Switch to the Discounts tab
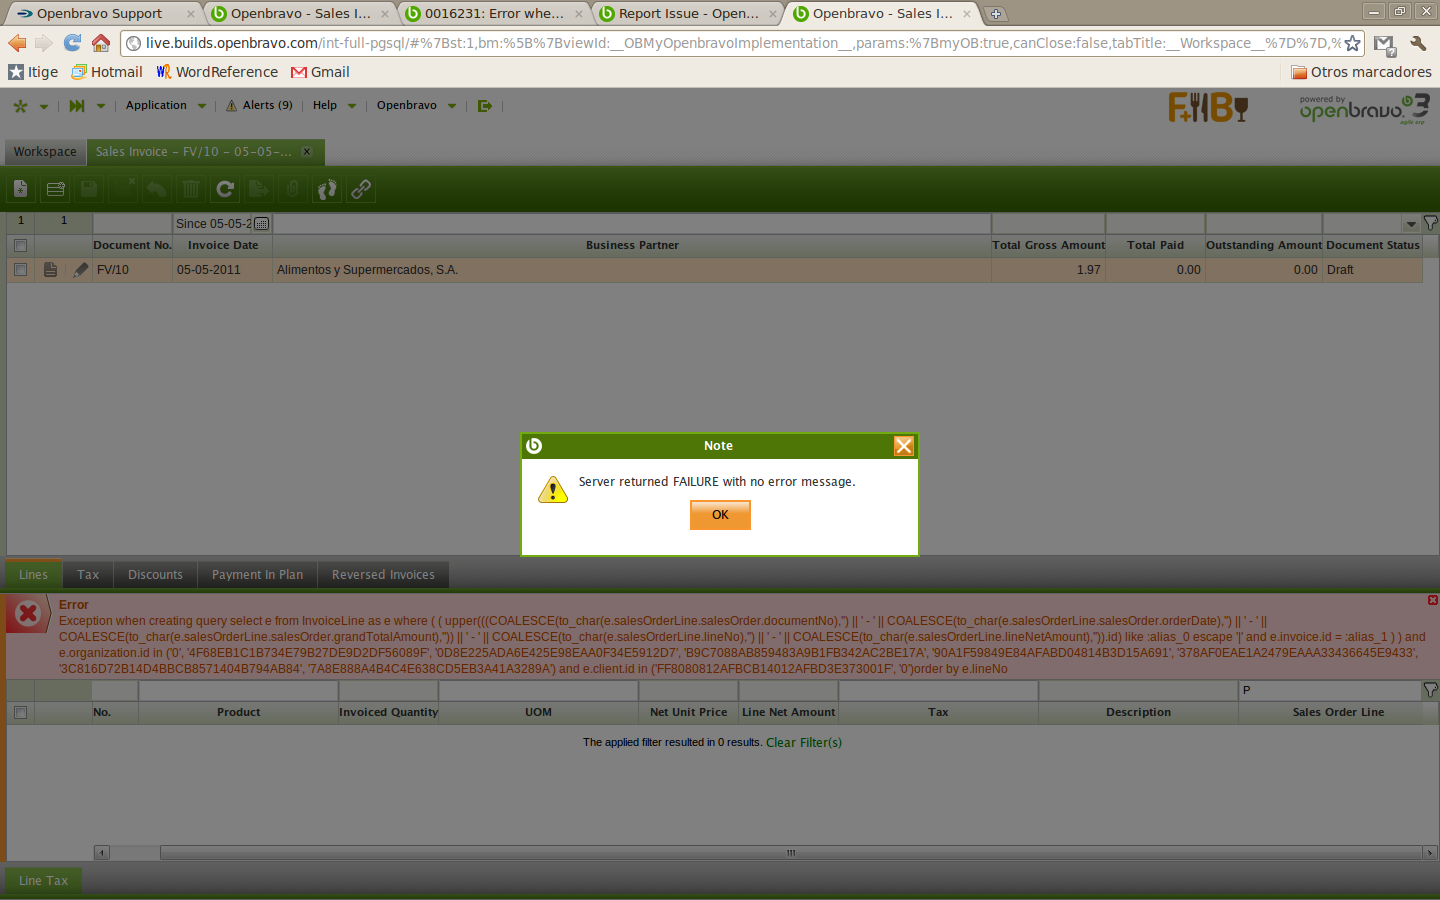The height and width of the screenshot is (900, 1440). pyautogui.click(x=155, y=575)
